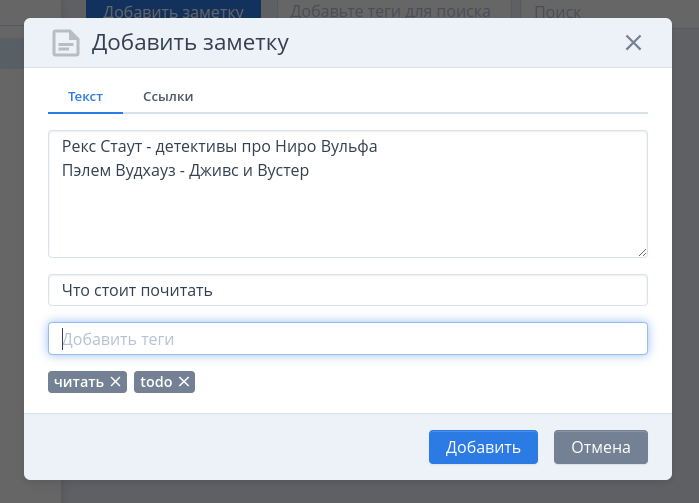Click the Добавить теги input field
The width and height of the screenshot is (699, 503).
coord(348,339)
